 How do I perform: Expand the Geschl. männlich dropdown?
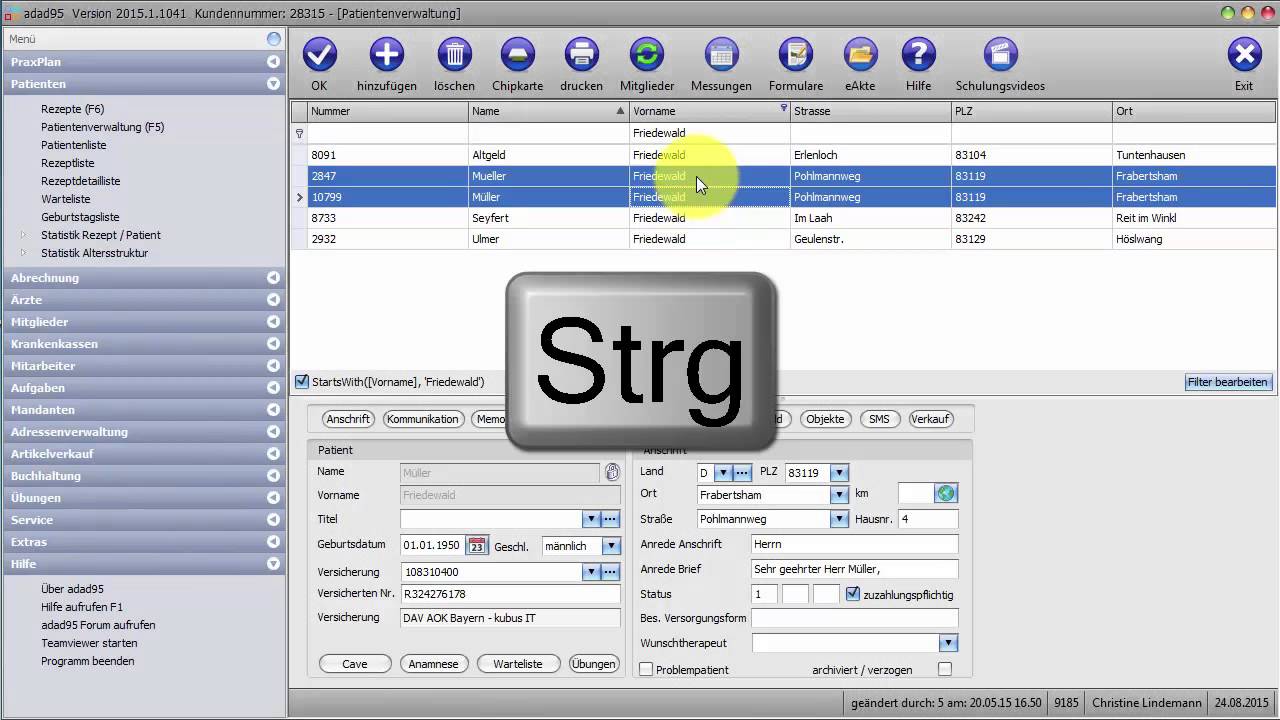(x=610, y=546)
